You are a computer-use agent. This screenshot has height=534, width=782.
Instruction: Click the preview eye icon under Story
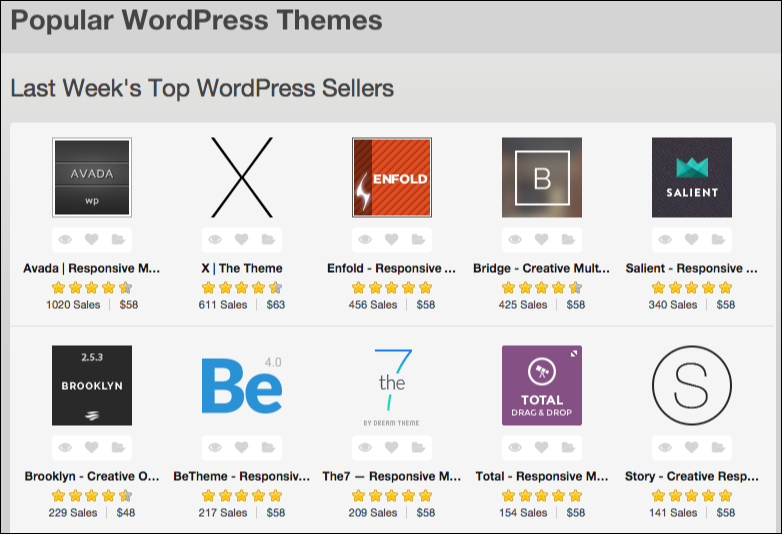coord(665,448)
